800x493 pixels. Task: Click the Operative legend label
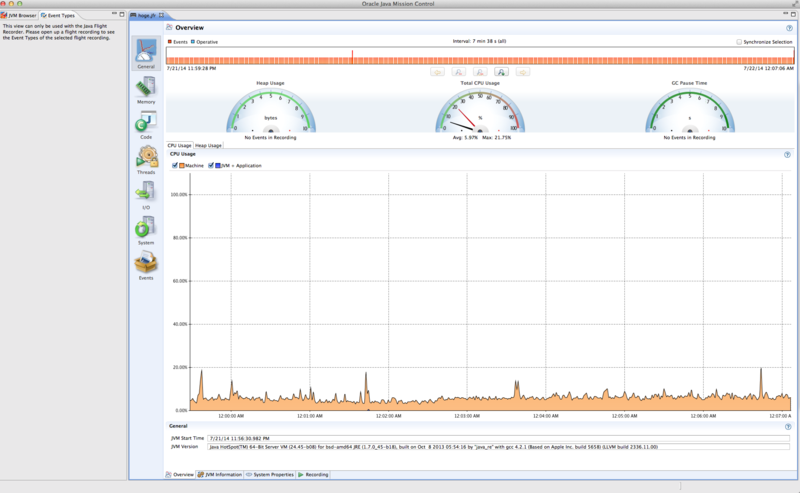pyautogui.click(x=207, y=42)
